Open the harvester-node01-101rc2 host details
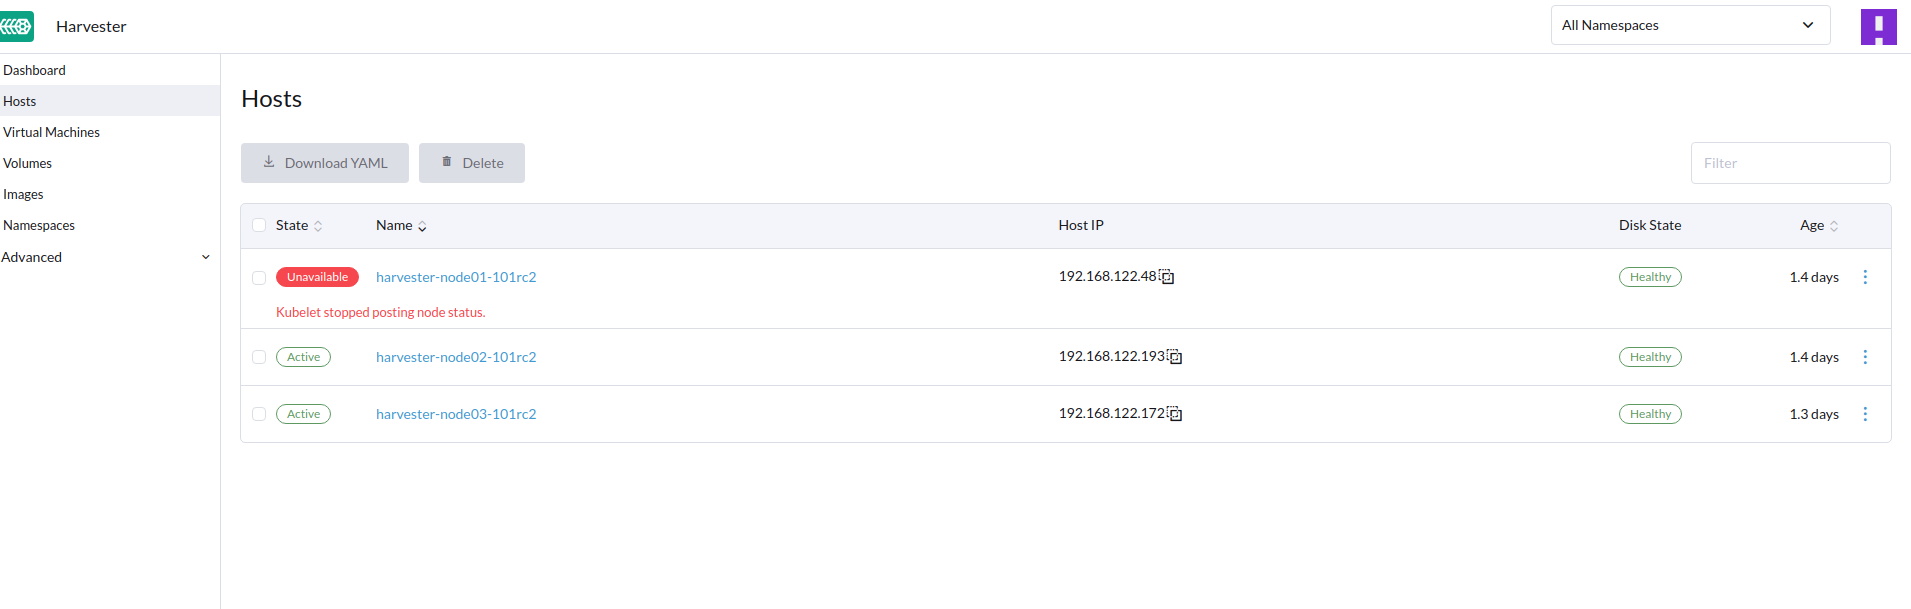1911x609 pixels. coord(456,277)
